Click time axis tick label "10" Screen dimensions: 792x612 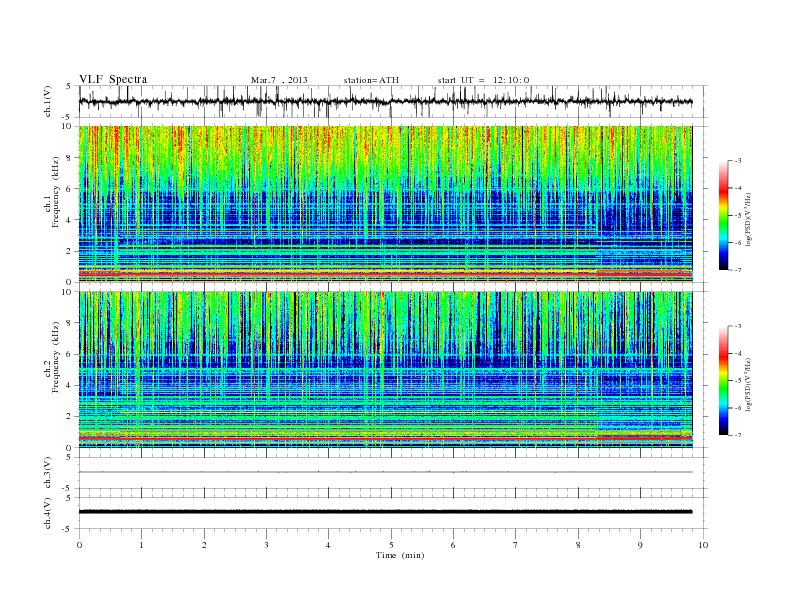(703, 545)
